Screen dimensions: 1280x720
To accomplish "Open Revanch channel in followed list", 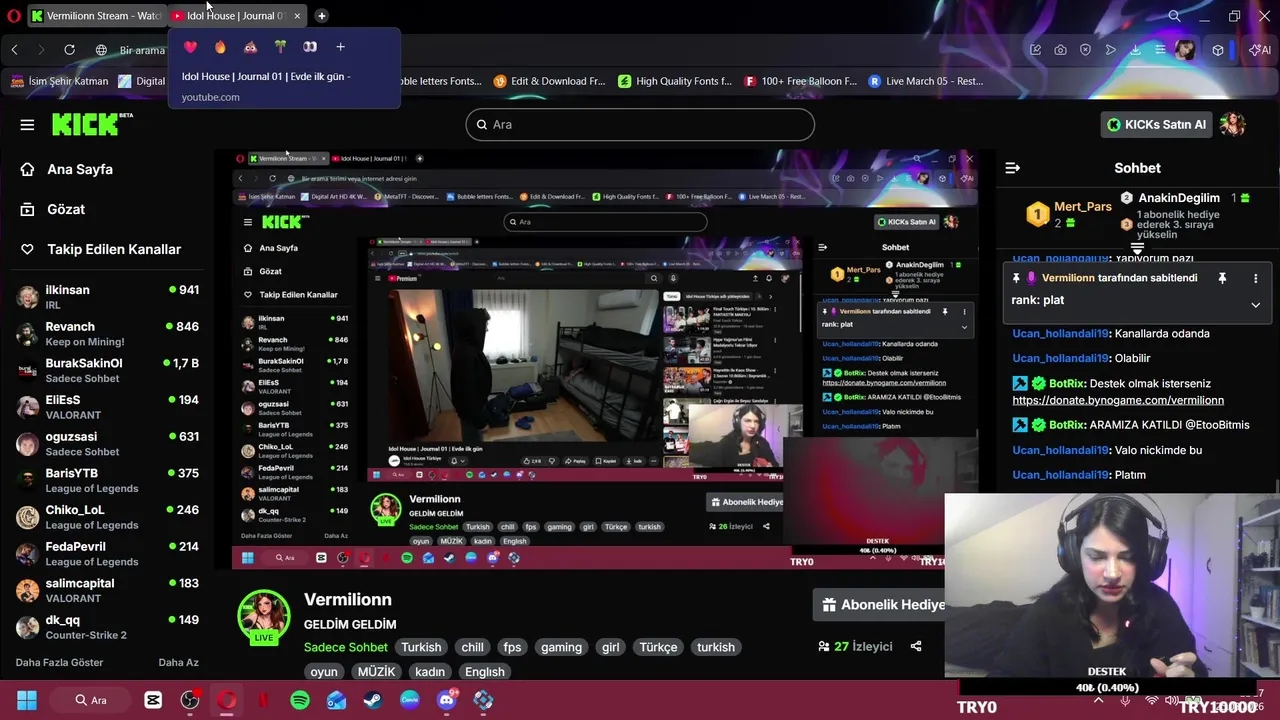I will pyautogui.click(x=108, y=334).
